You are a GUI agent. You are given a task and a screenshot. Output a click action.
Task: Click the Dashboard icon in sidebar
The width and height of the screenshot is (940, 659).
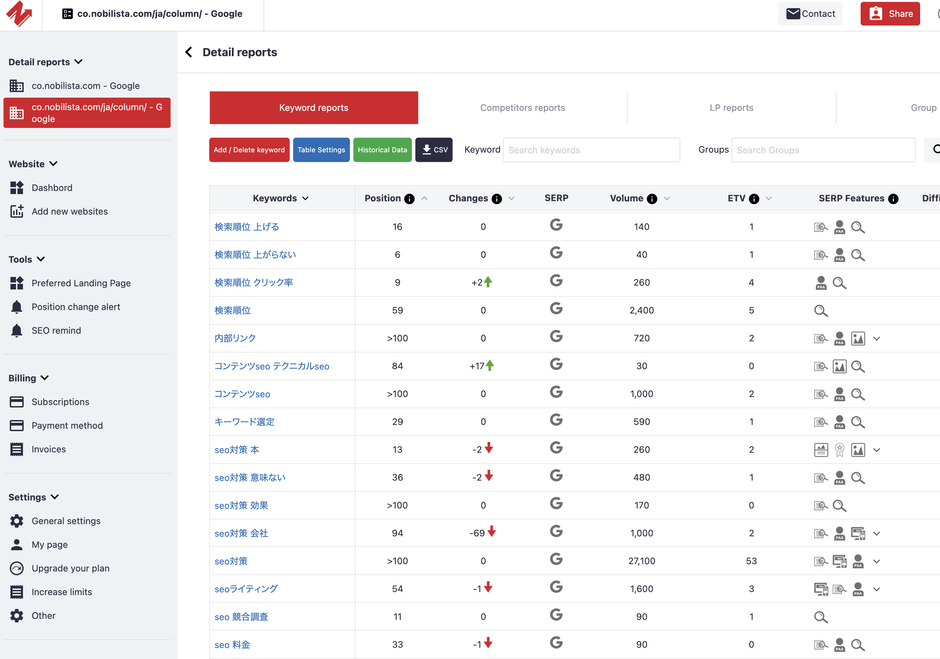click(16, 188)
